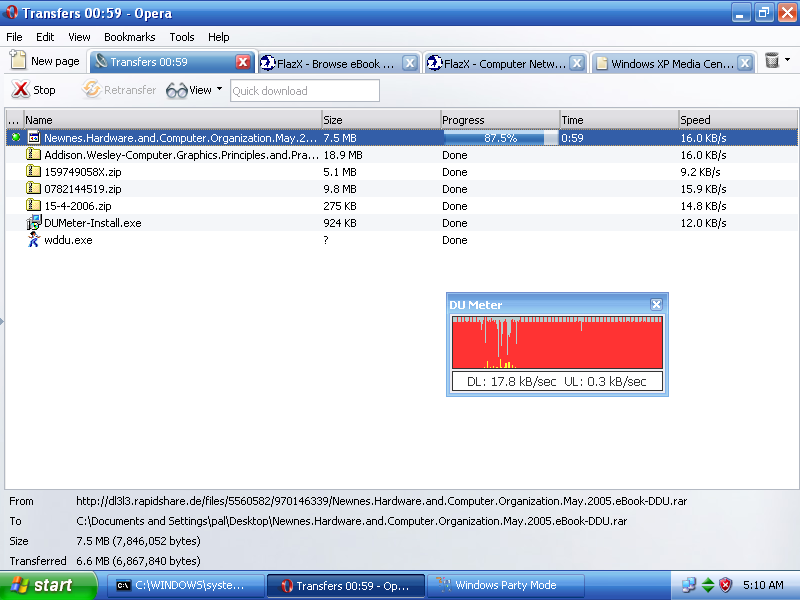This screenshot has width=800, height=600.
Task: Click the wddu.exe program icon
Action: click(34, 239)
